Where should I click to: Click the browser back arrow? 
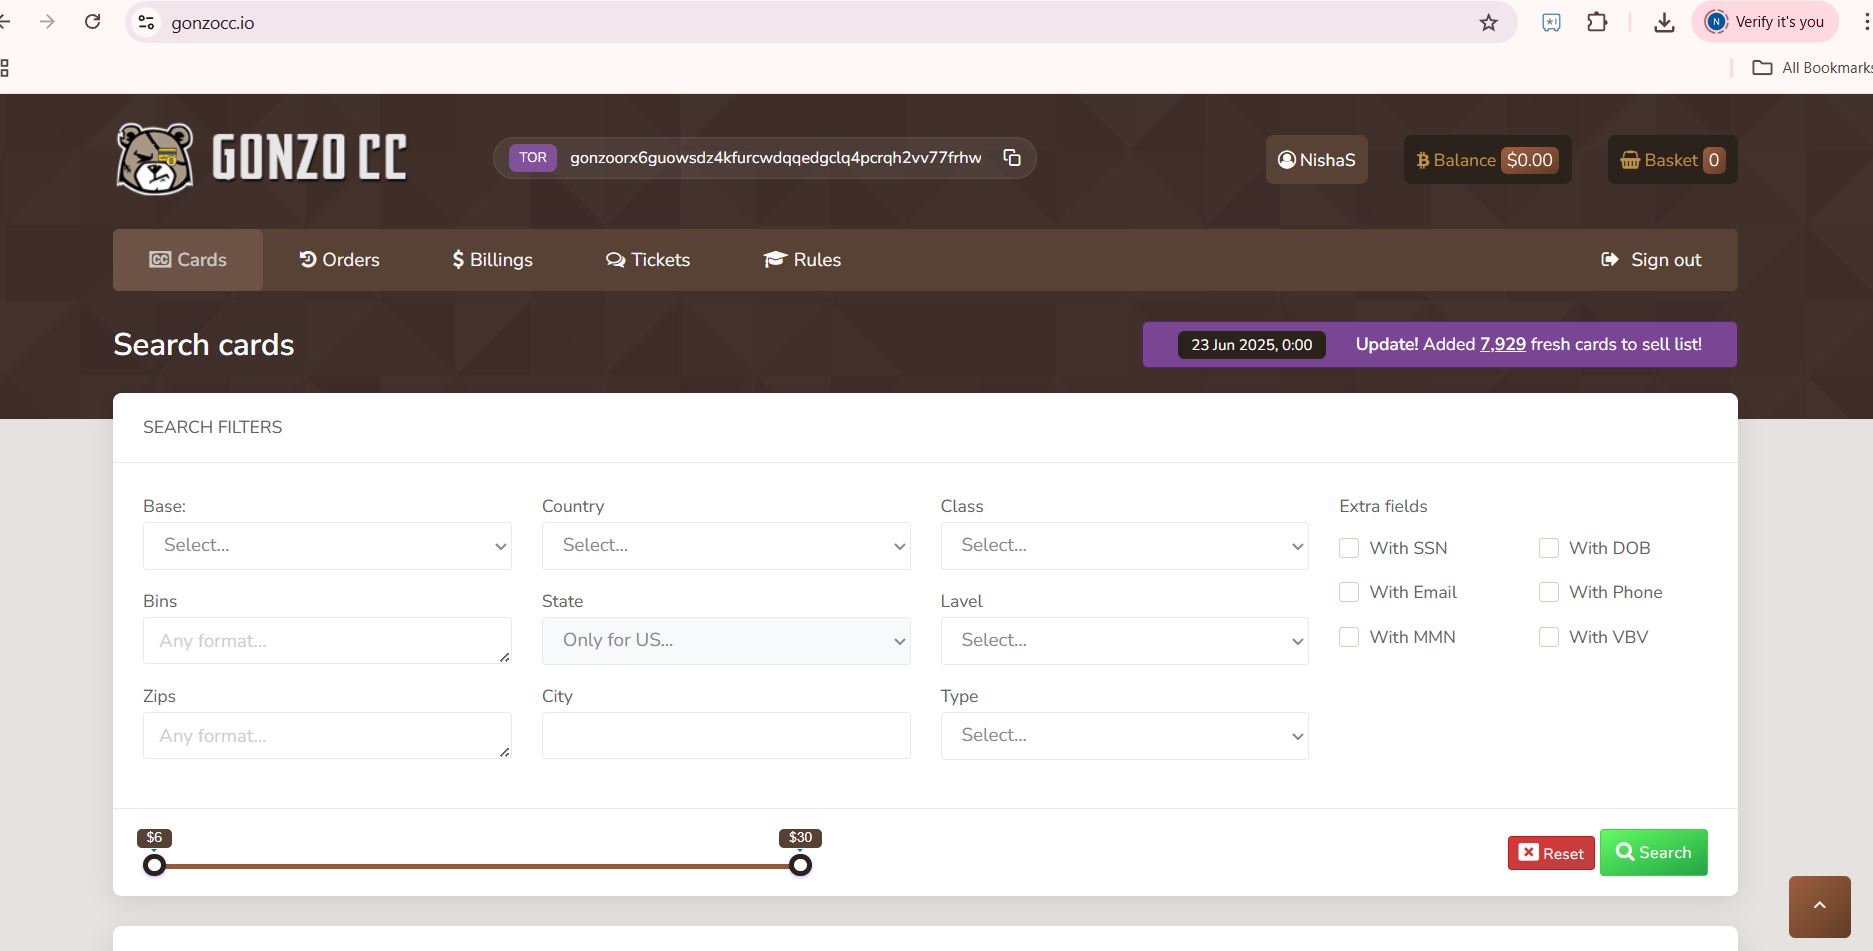(x=5, y=22)
